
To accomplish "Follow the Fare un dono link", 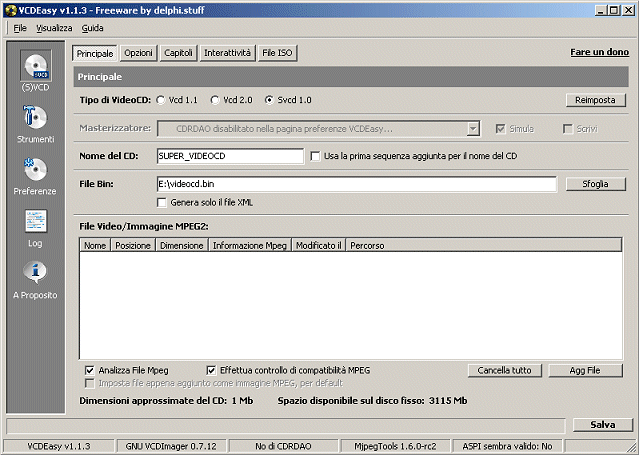I will point(599,51).
